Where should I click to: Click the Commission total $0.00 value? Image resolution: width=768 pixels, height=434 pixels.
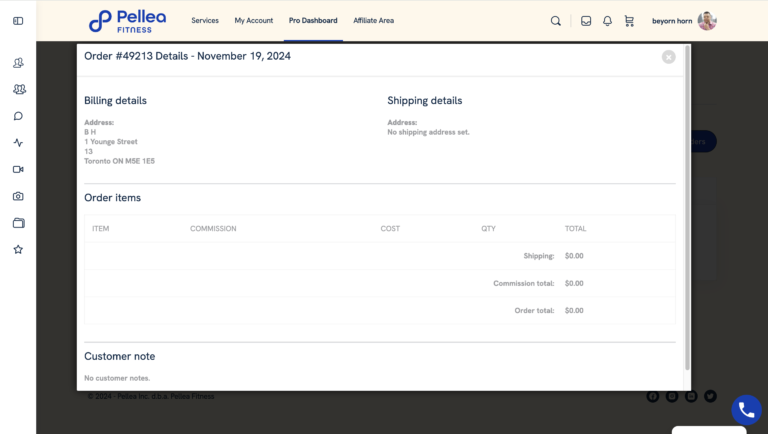574,284
